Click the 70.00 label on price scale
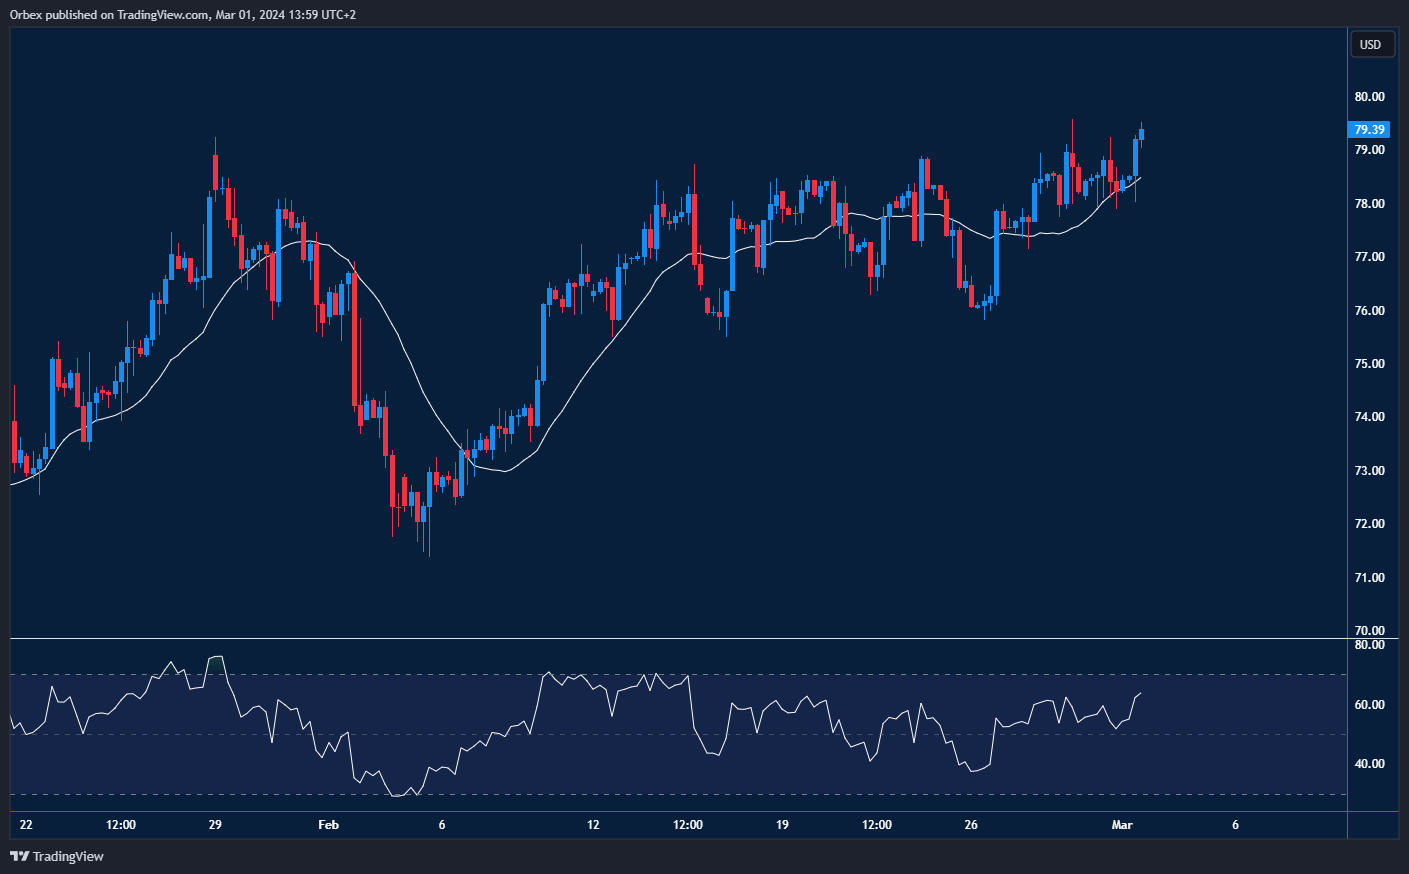 (x=1369, y=631)
